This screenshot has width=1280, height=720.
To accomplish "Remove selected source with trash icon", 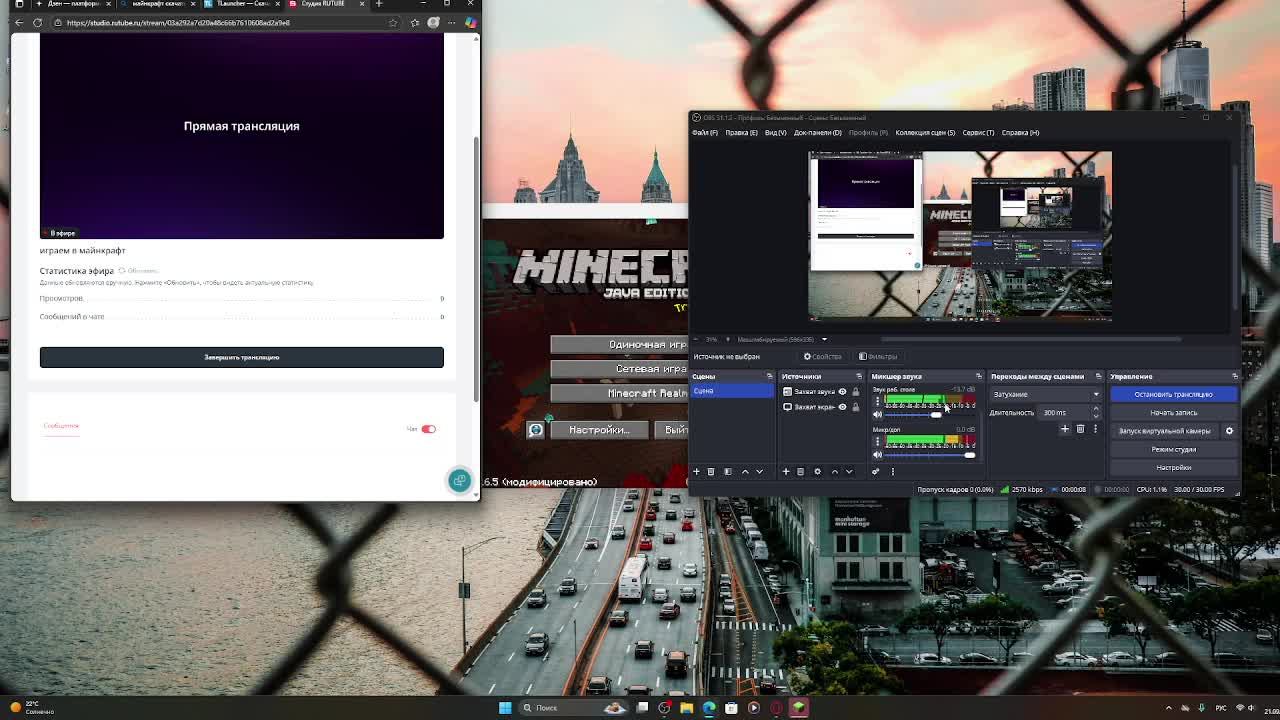I will (800, 472).
